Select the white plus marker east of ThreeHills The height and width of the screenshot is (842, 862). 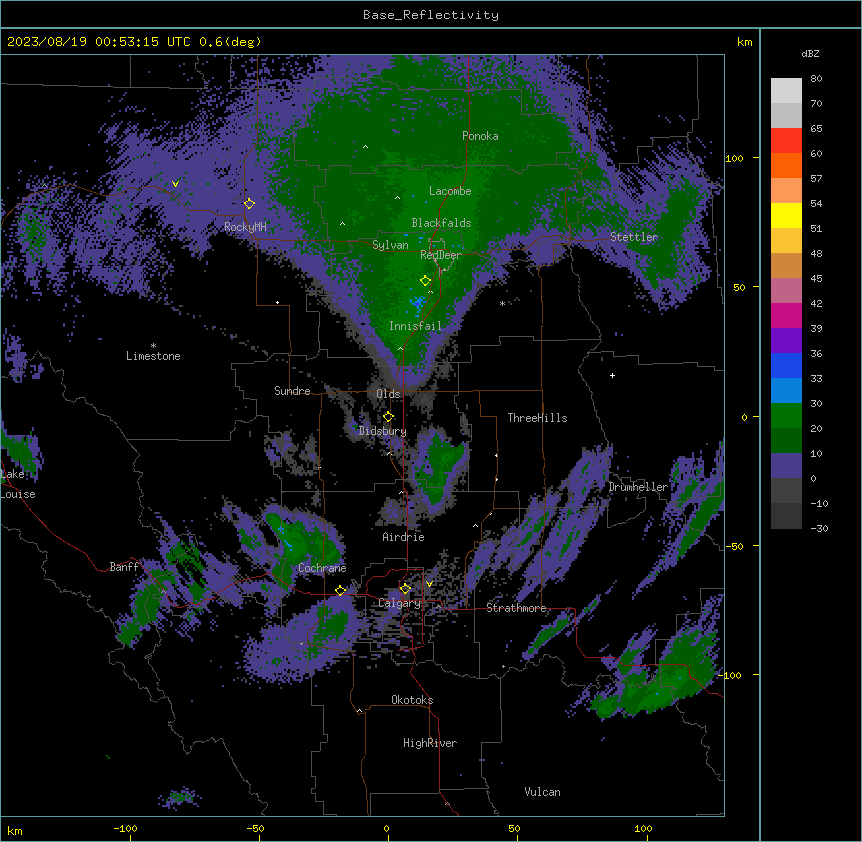point(612,375)
